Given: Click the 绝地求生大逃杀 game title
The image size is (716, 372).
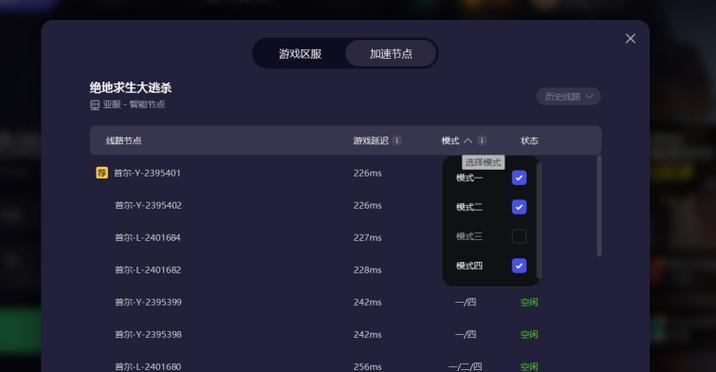Looking at the screenshot, I should pos(131,87).
